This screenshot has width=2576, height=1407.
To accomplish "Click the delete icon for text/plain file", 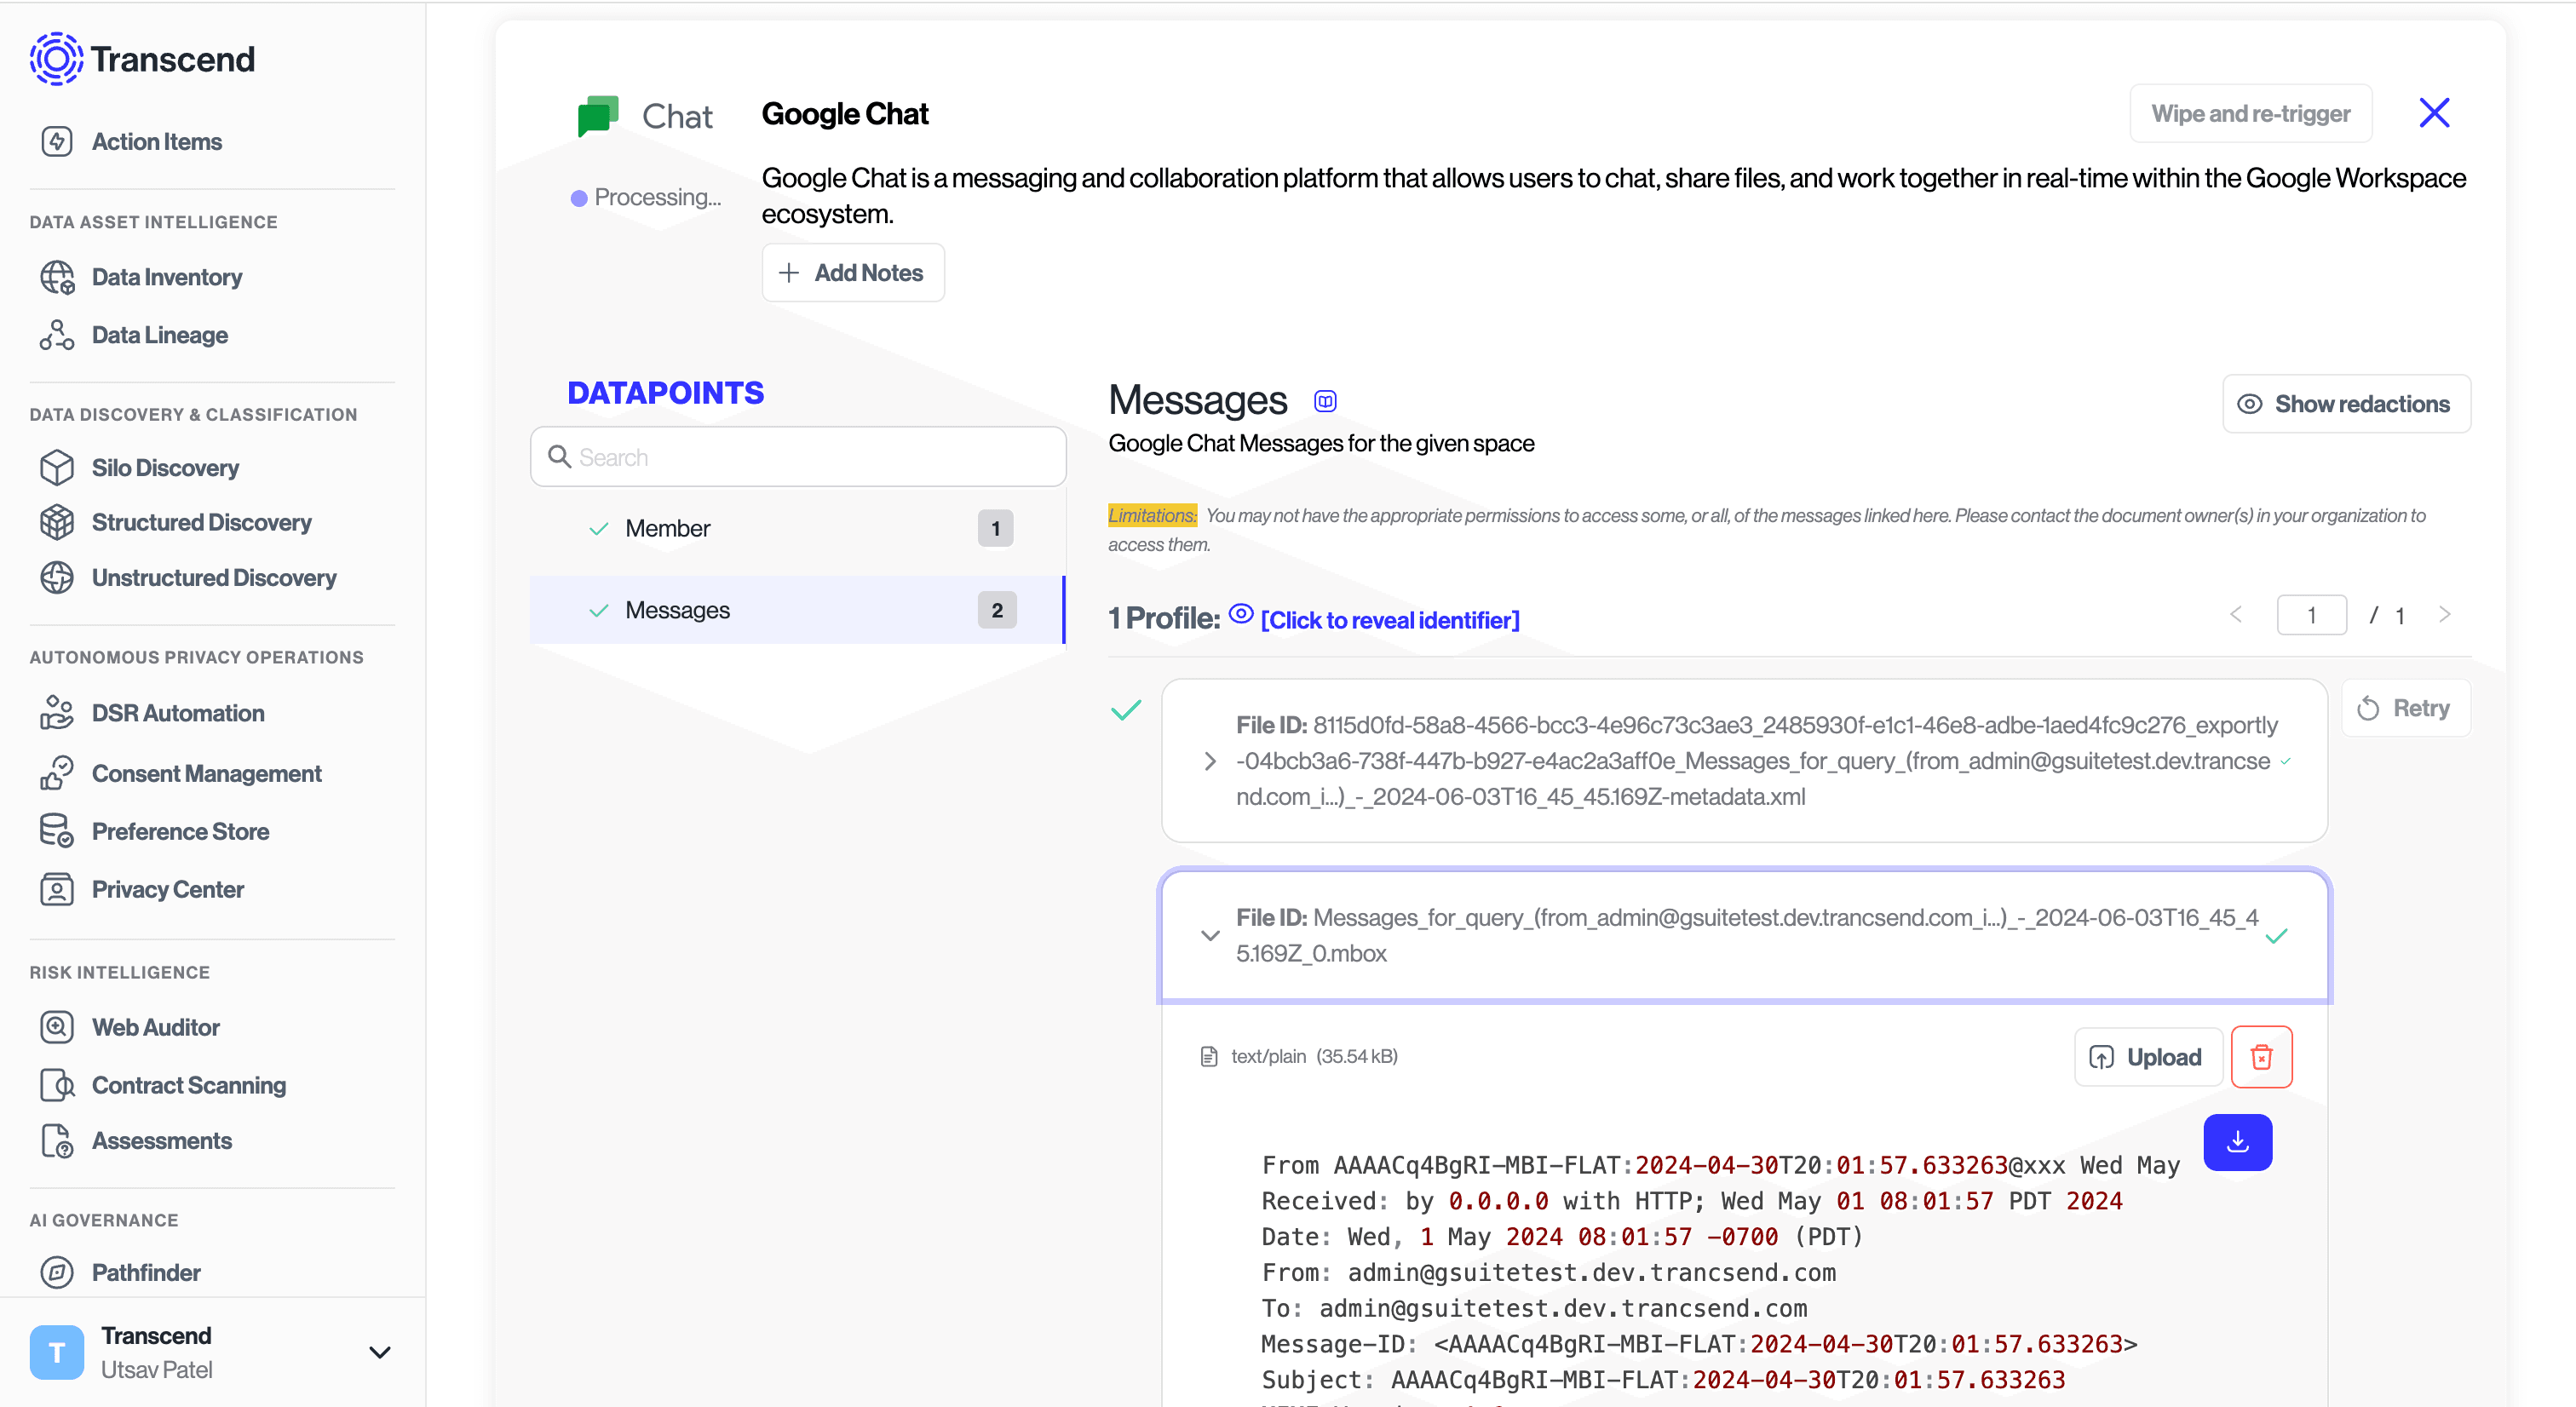I will (x=2259, y=1055).
